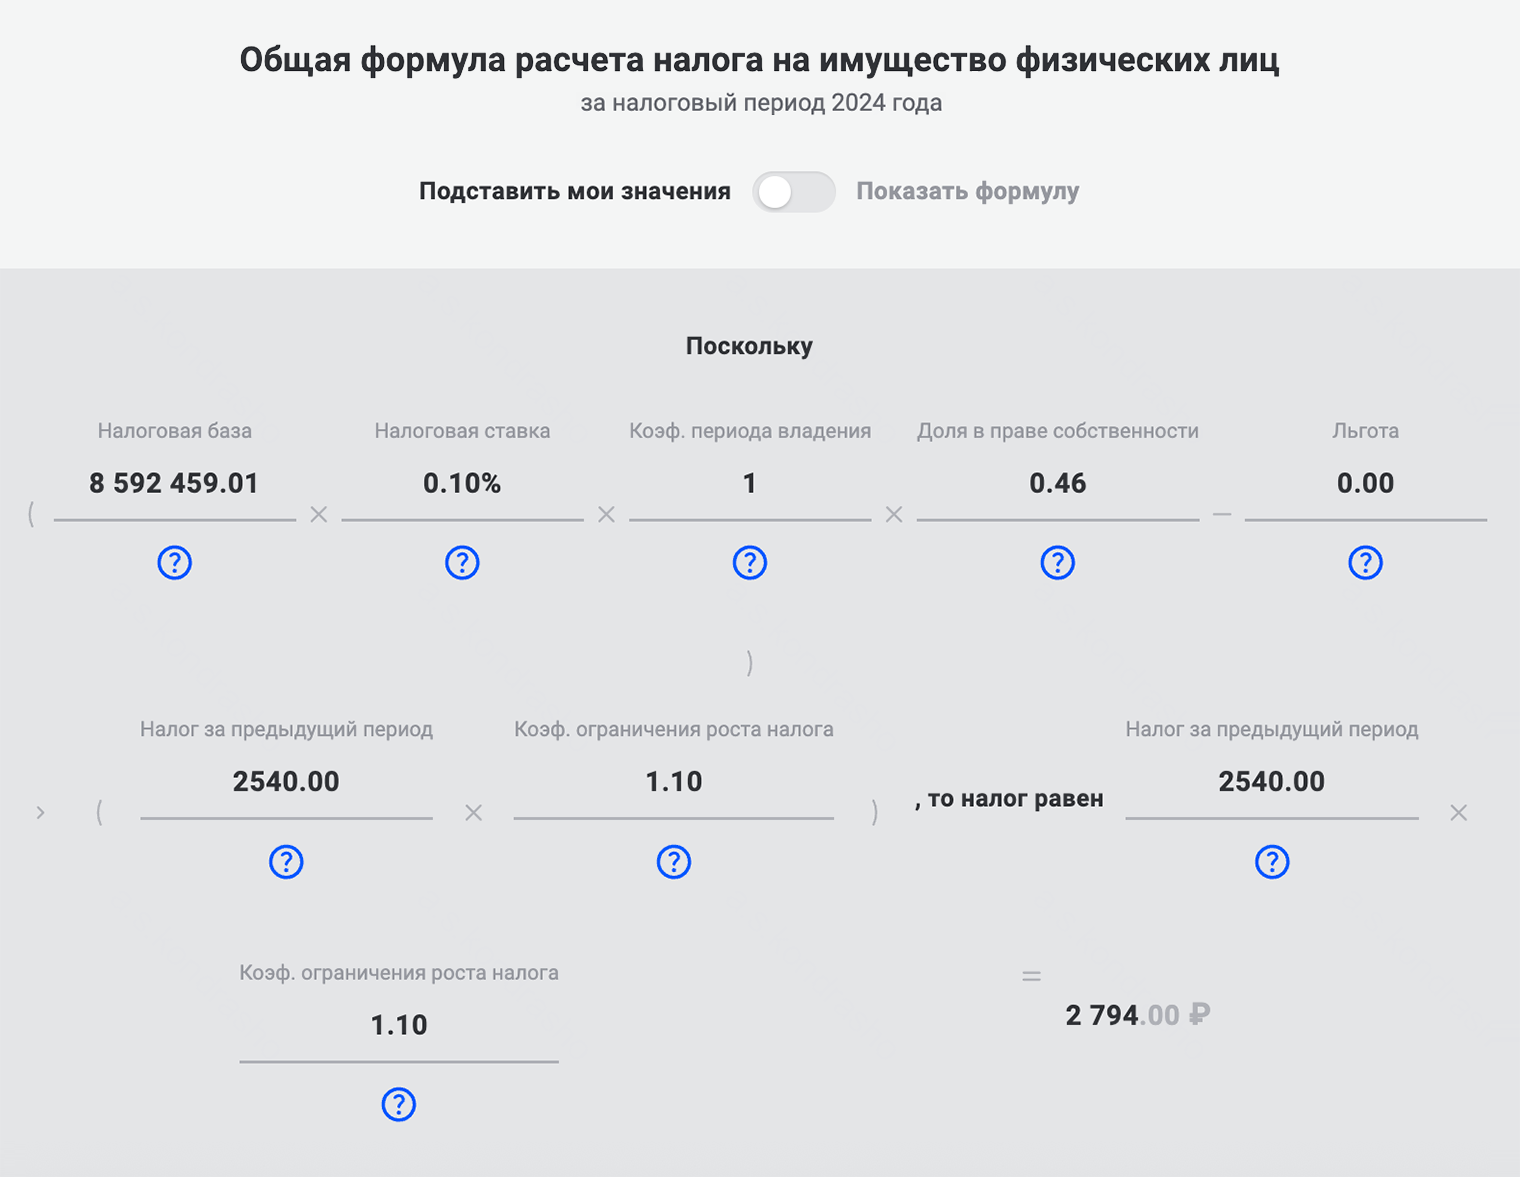The height and width of the screenshot is (1177, 1520).
Task: Click the page title Общая формула расчета налога
Action: tap(758, 60)
